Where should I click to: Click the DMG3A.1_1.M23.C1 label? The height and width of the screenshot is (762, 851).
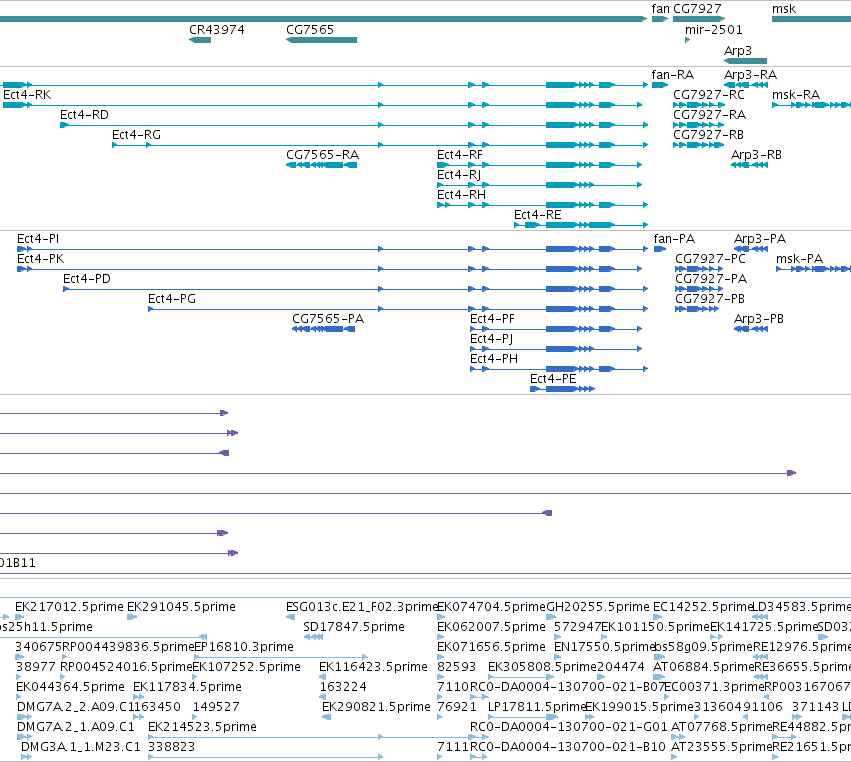81,747
